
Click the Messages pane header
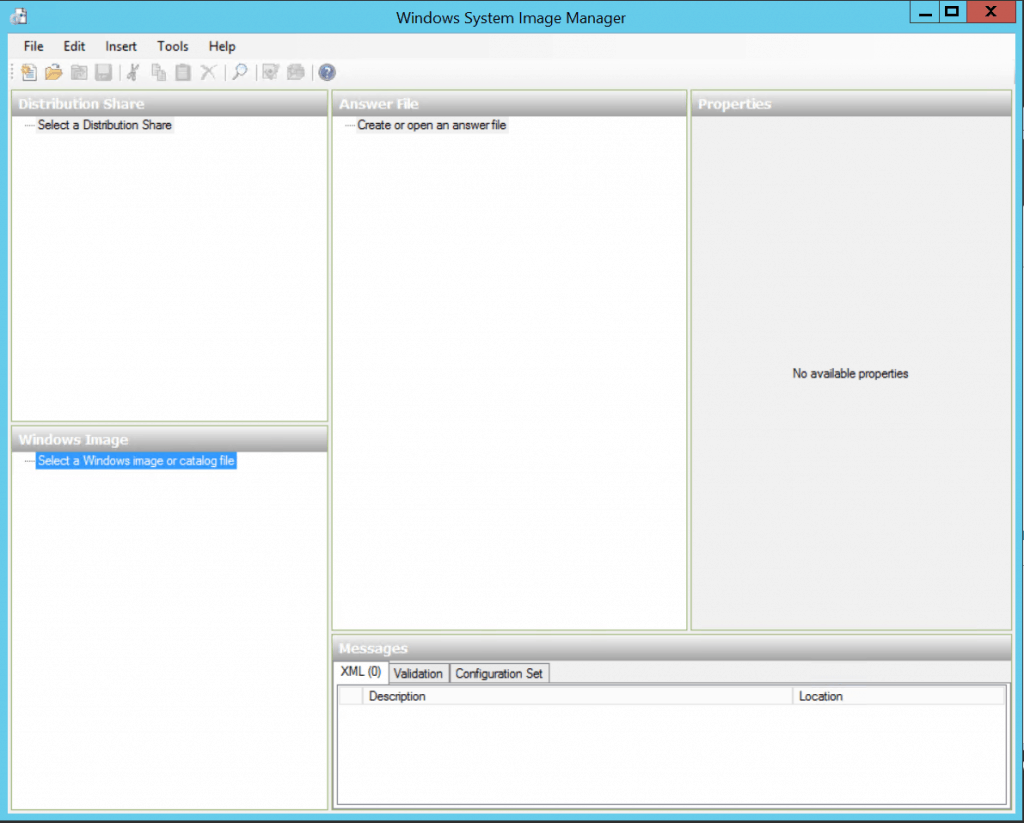671,649
